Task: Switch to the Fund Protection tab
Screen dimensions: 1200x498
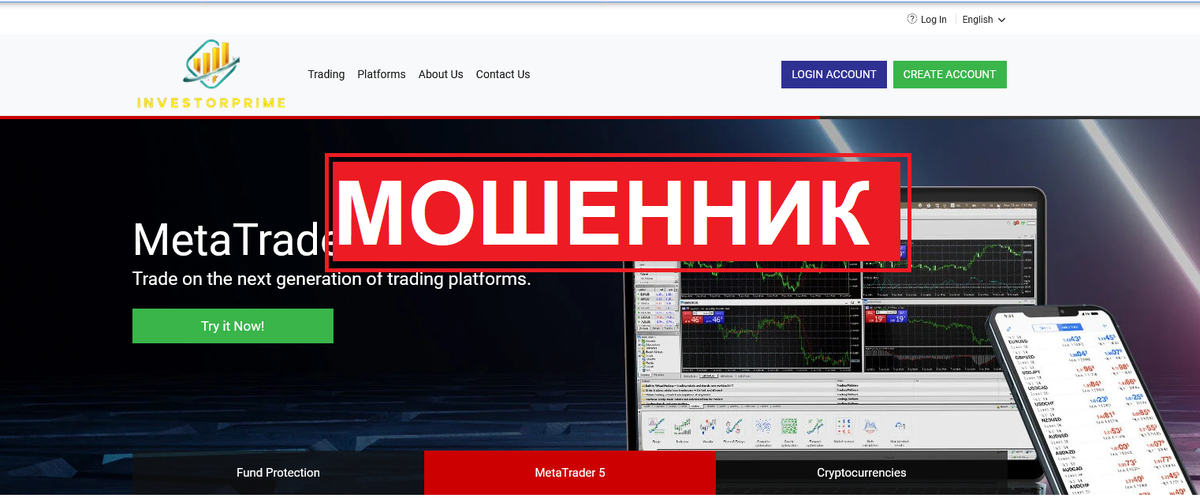Action: [x=278, y=472]
